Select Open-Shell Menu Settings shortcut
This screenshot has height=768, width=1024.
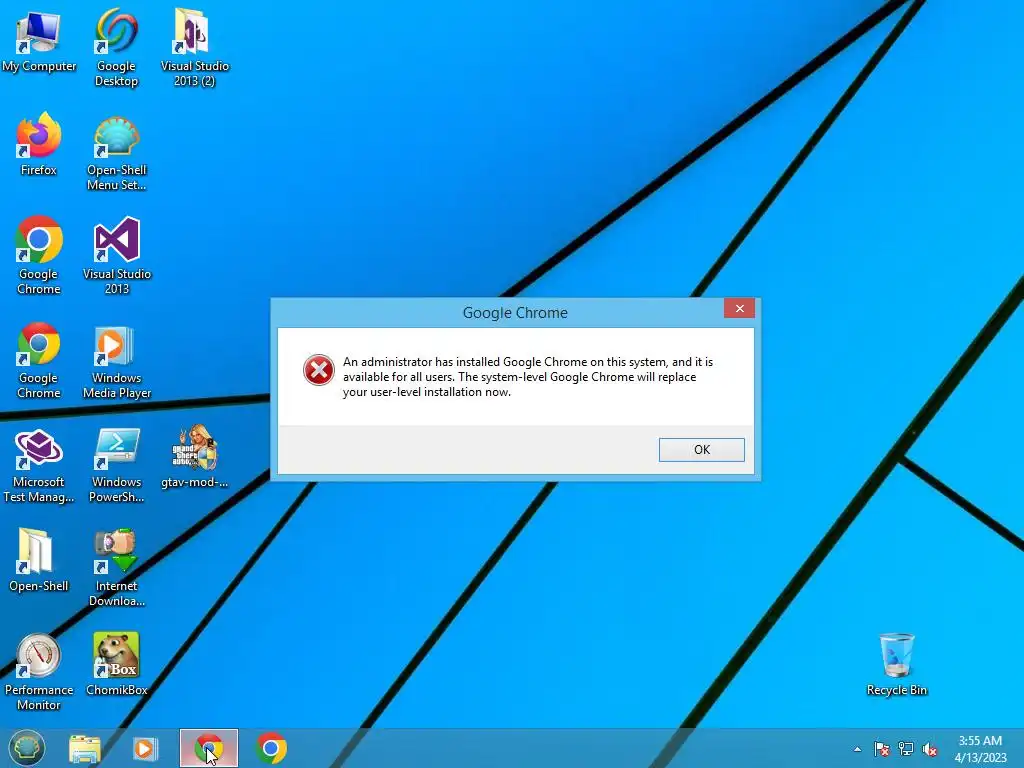tap(116, 153)
